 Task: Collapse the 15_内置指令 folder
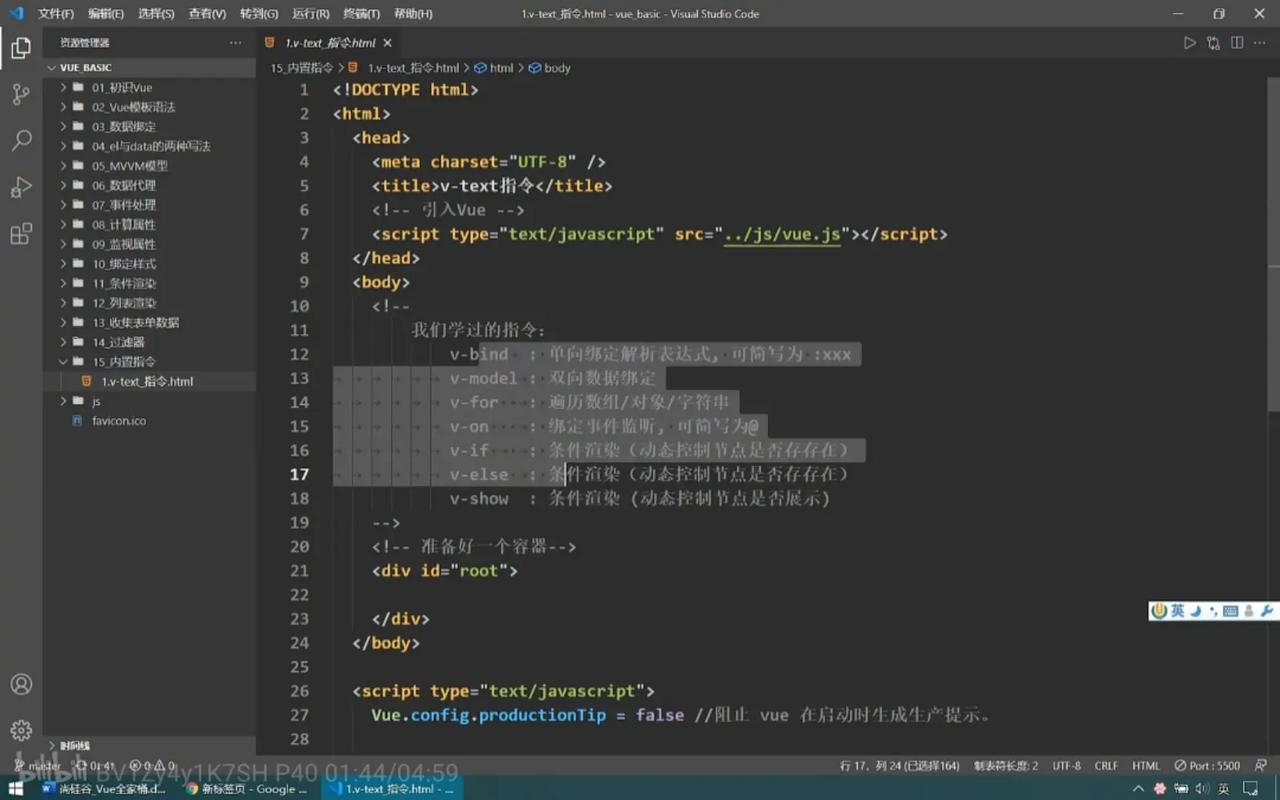(x=150, y=362)
